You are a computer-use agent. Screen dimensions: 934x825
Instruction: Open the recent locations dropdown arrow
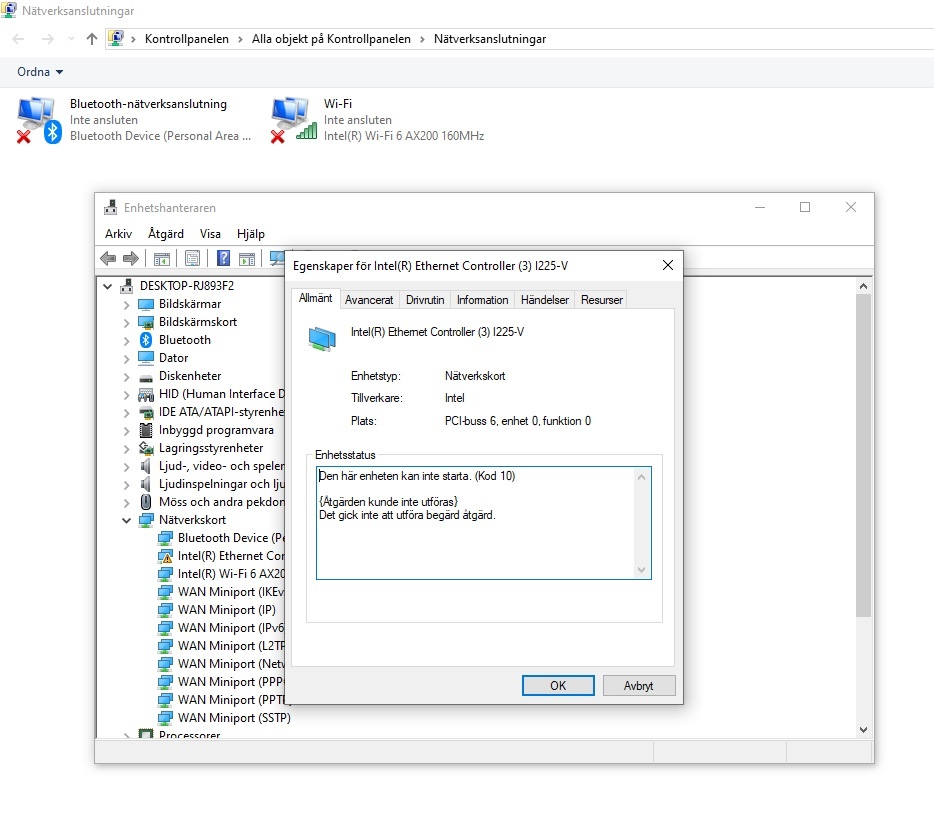(71, 39)
